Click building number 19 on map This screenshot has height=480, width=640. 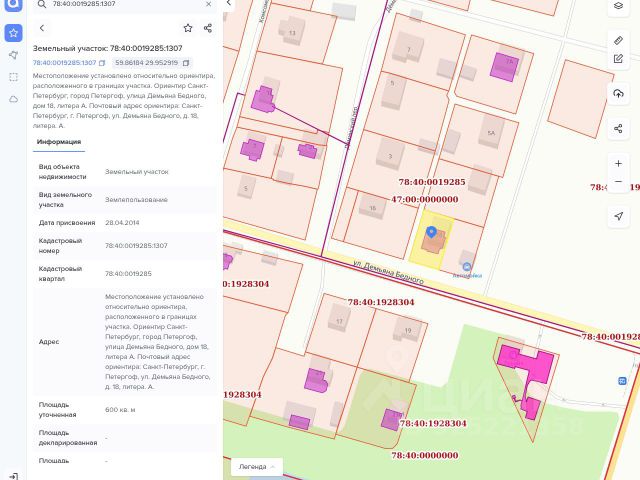pyautogui.click(x=408, y=331)
